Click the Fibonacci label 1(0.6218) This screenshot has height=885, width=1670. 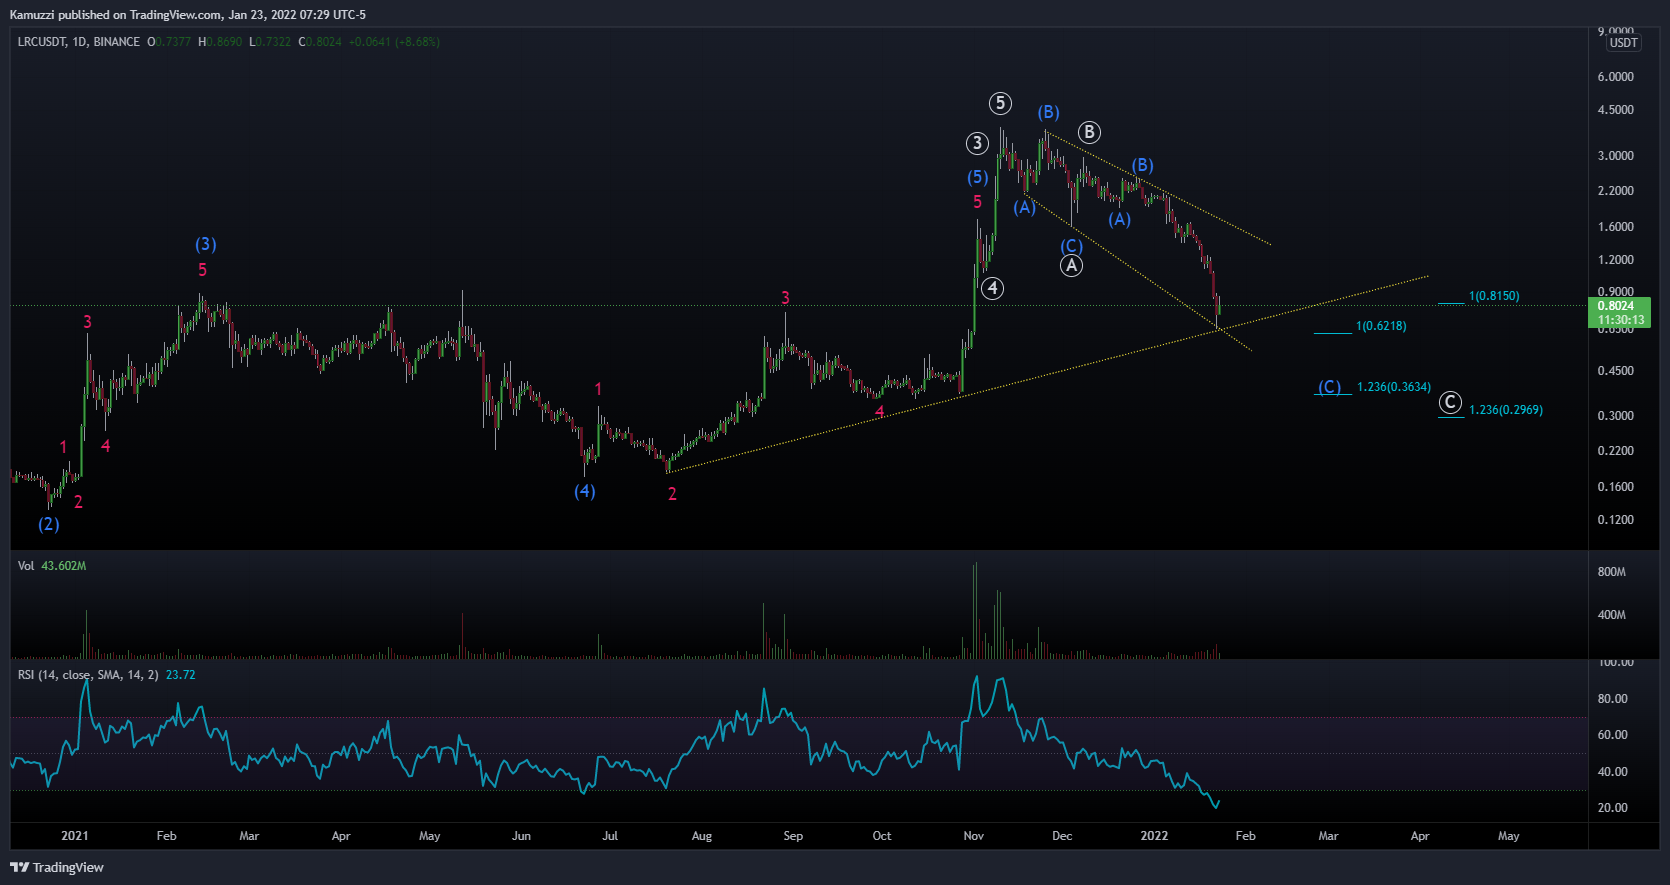1381,326
